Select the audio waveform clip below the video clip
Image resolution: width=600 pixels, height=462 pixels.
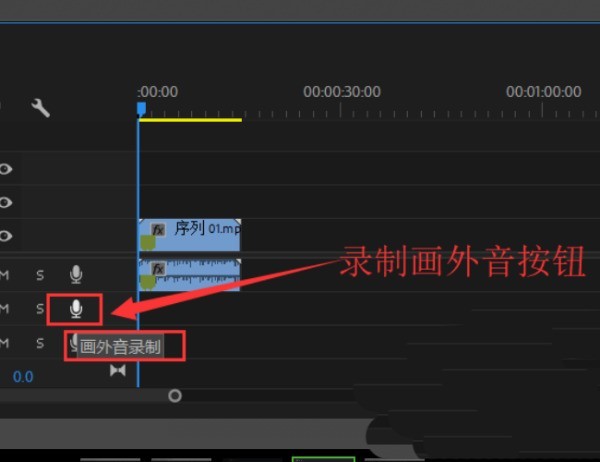point(200,275)
